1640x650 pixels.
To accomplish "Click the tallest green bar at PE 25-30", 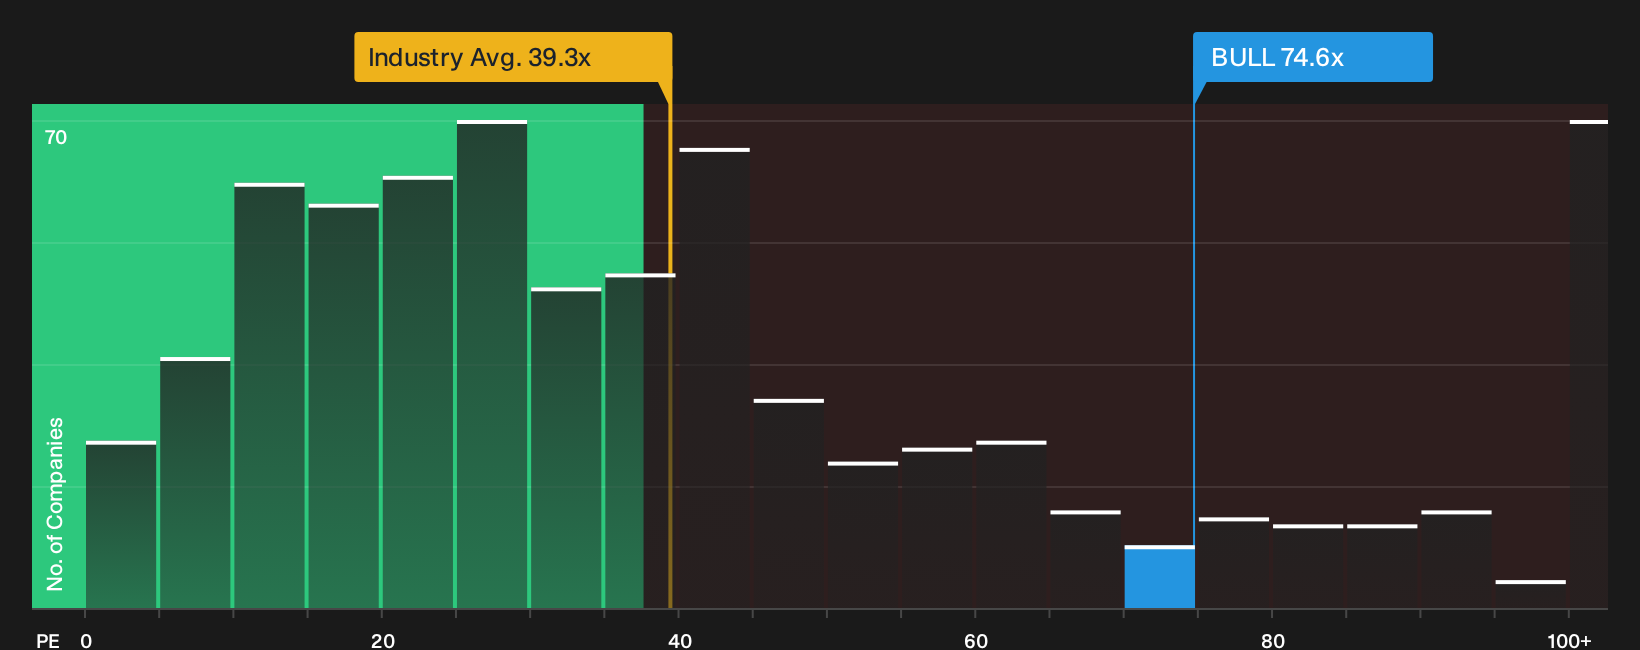I will click(x=492, y=365).
